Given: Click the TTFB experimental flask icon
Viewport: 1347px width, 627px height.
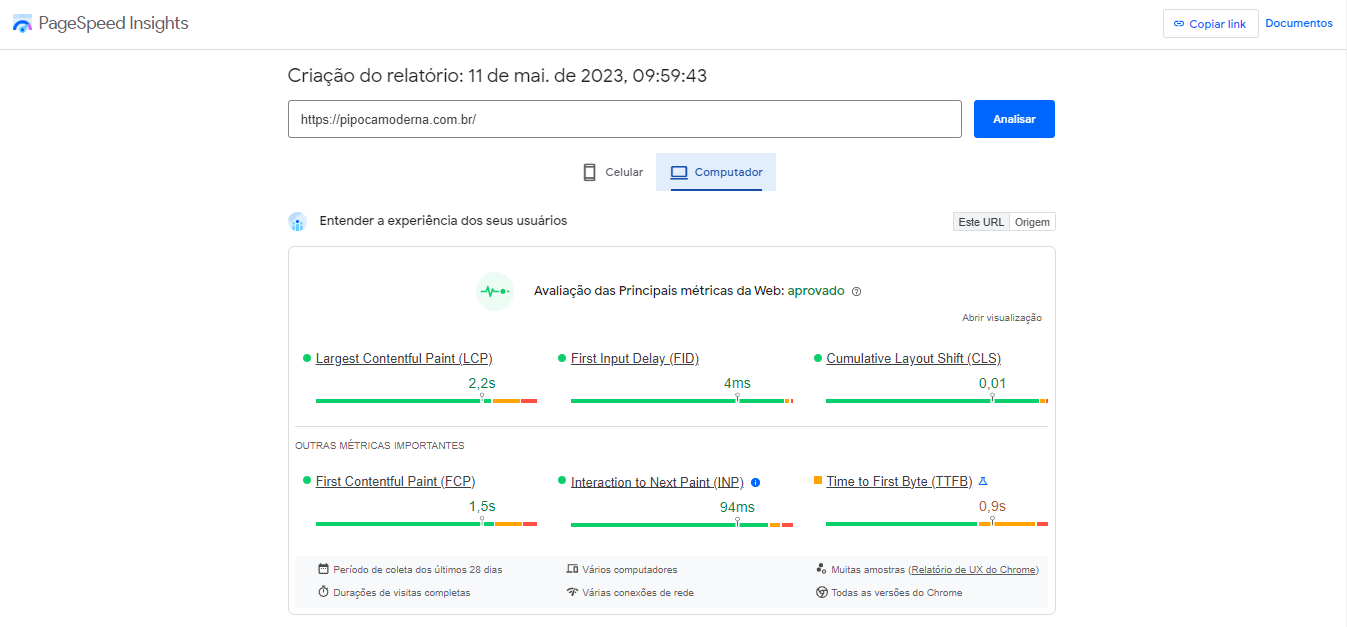Looking at the screenshot, I should [983, 481].
